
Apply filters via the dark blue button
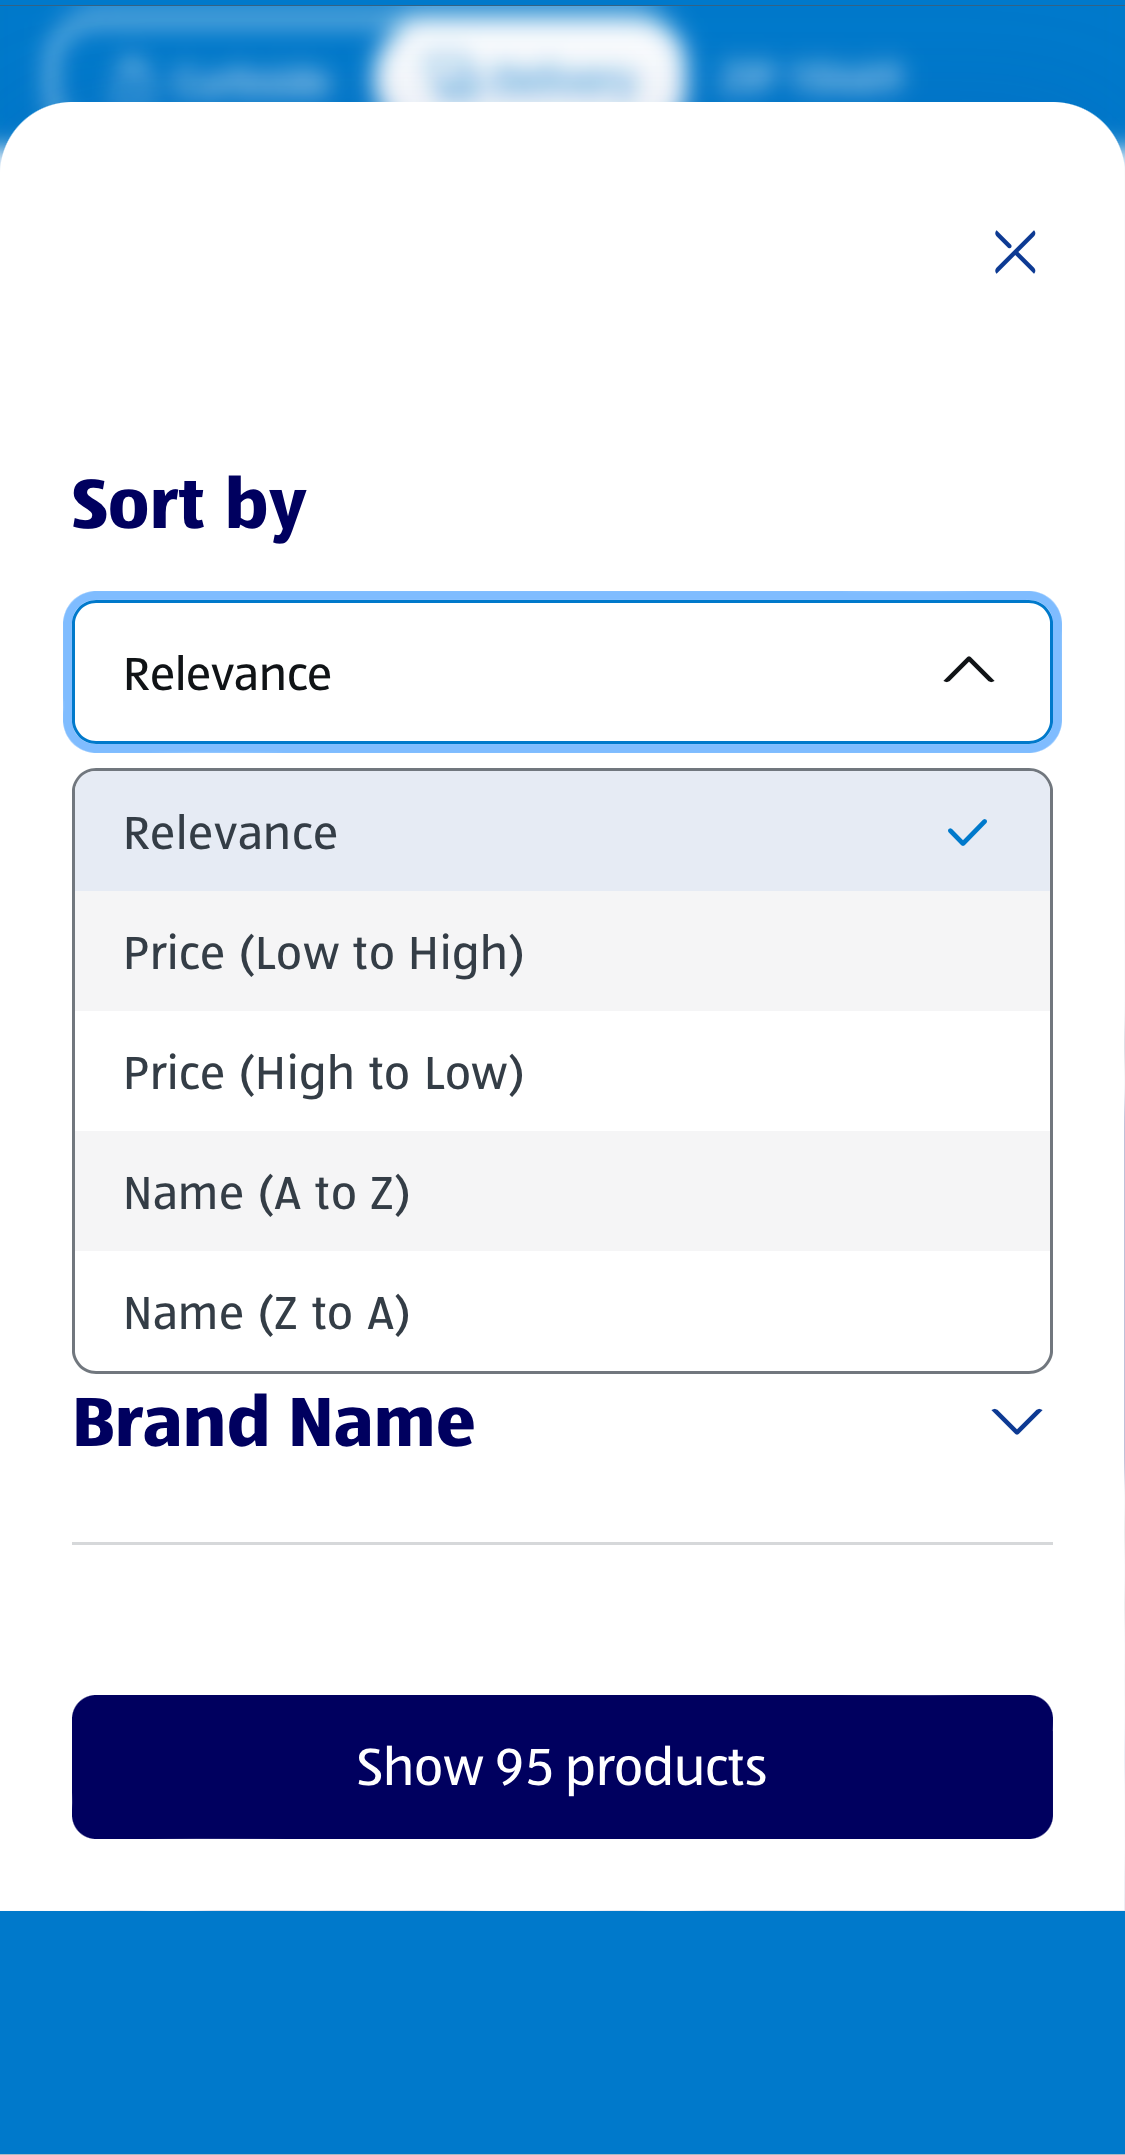(x=562, y=1766)
